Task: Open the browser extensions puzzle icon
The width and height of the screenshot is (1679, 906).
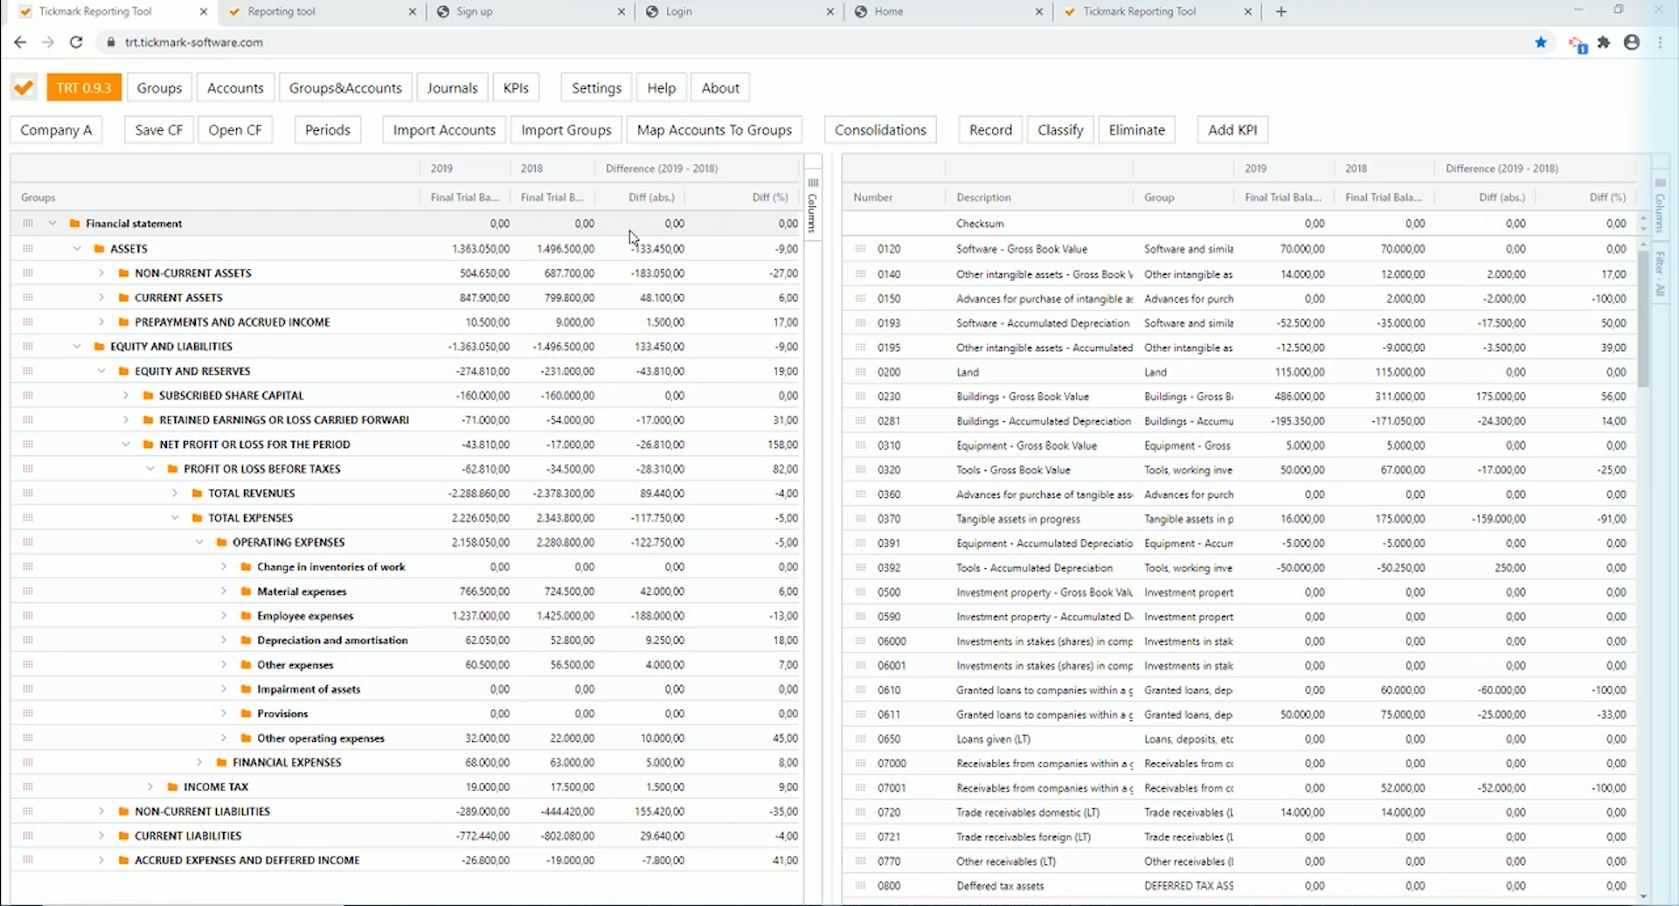Action: click(1605, 42)
